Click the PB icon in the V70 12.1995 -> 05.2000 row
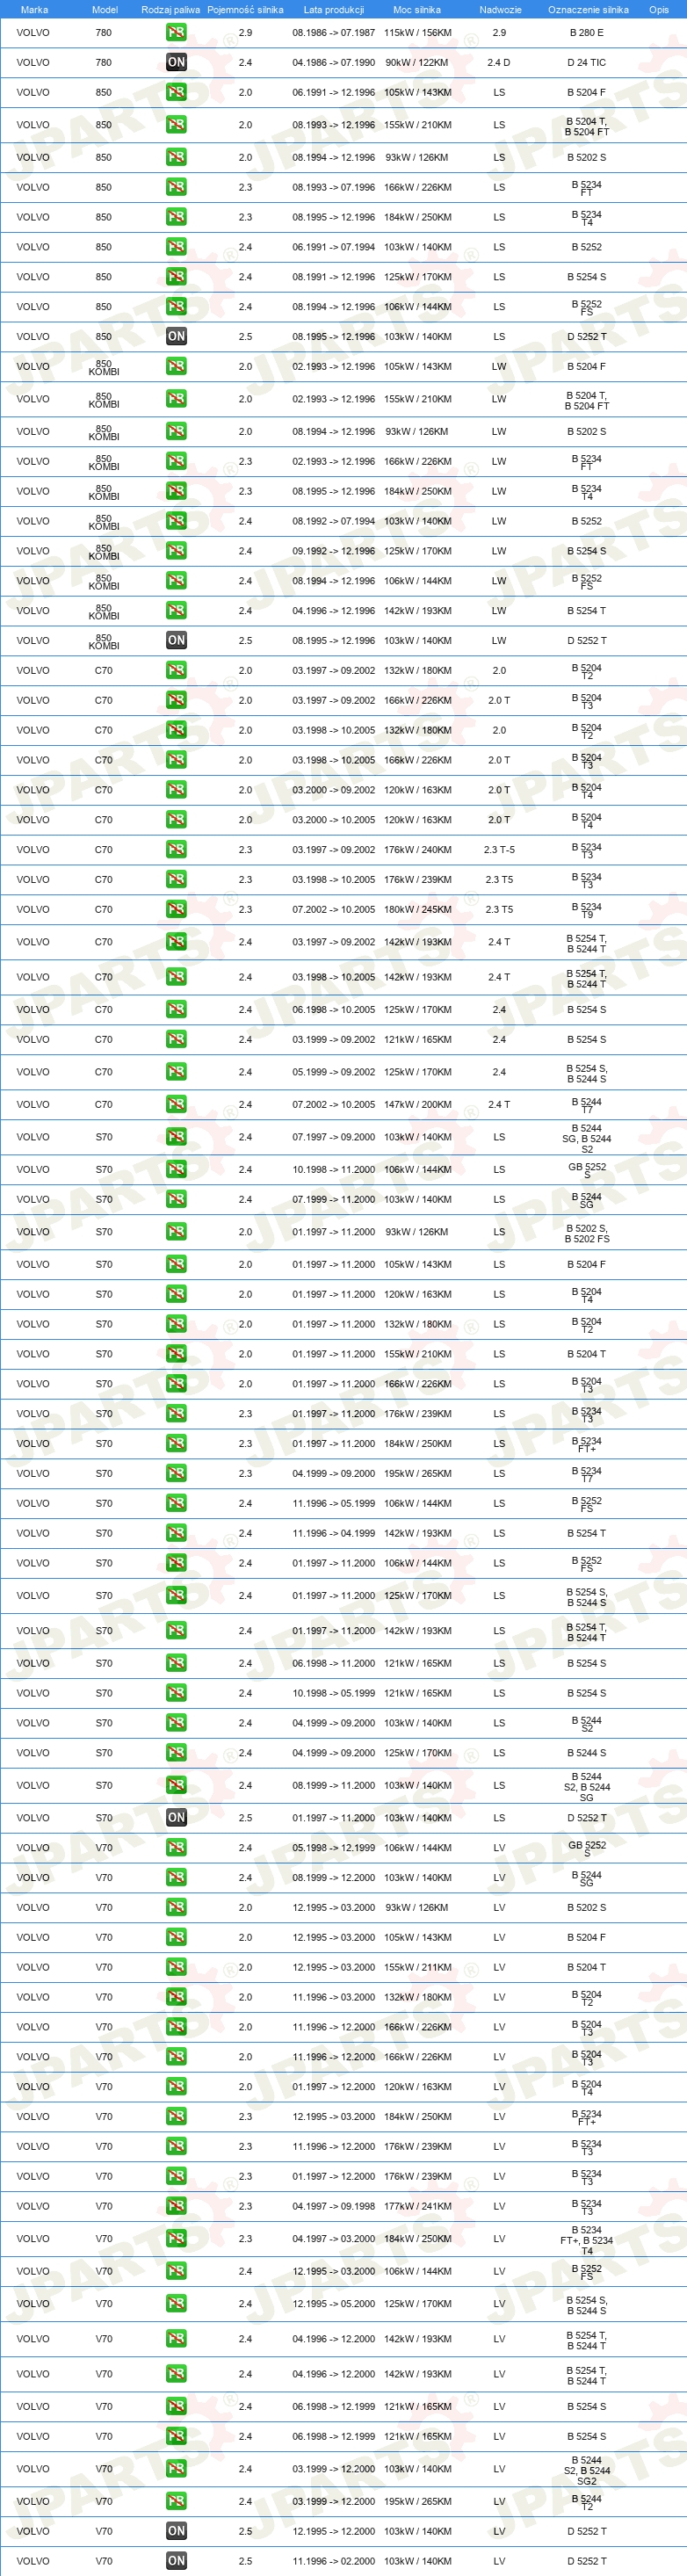Image resolution: width=687 pixels, height=2576 pixels. (176, 2304)
